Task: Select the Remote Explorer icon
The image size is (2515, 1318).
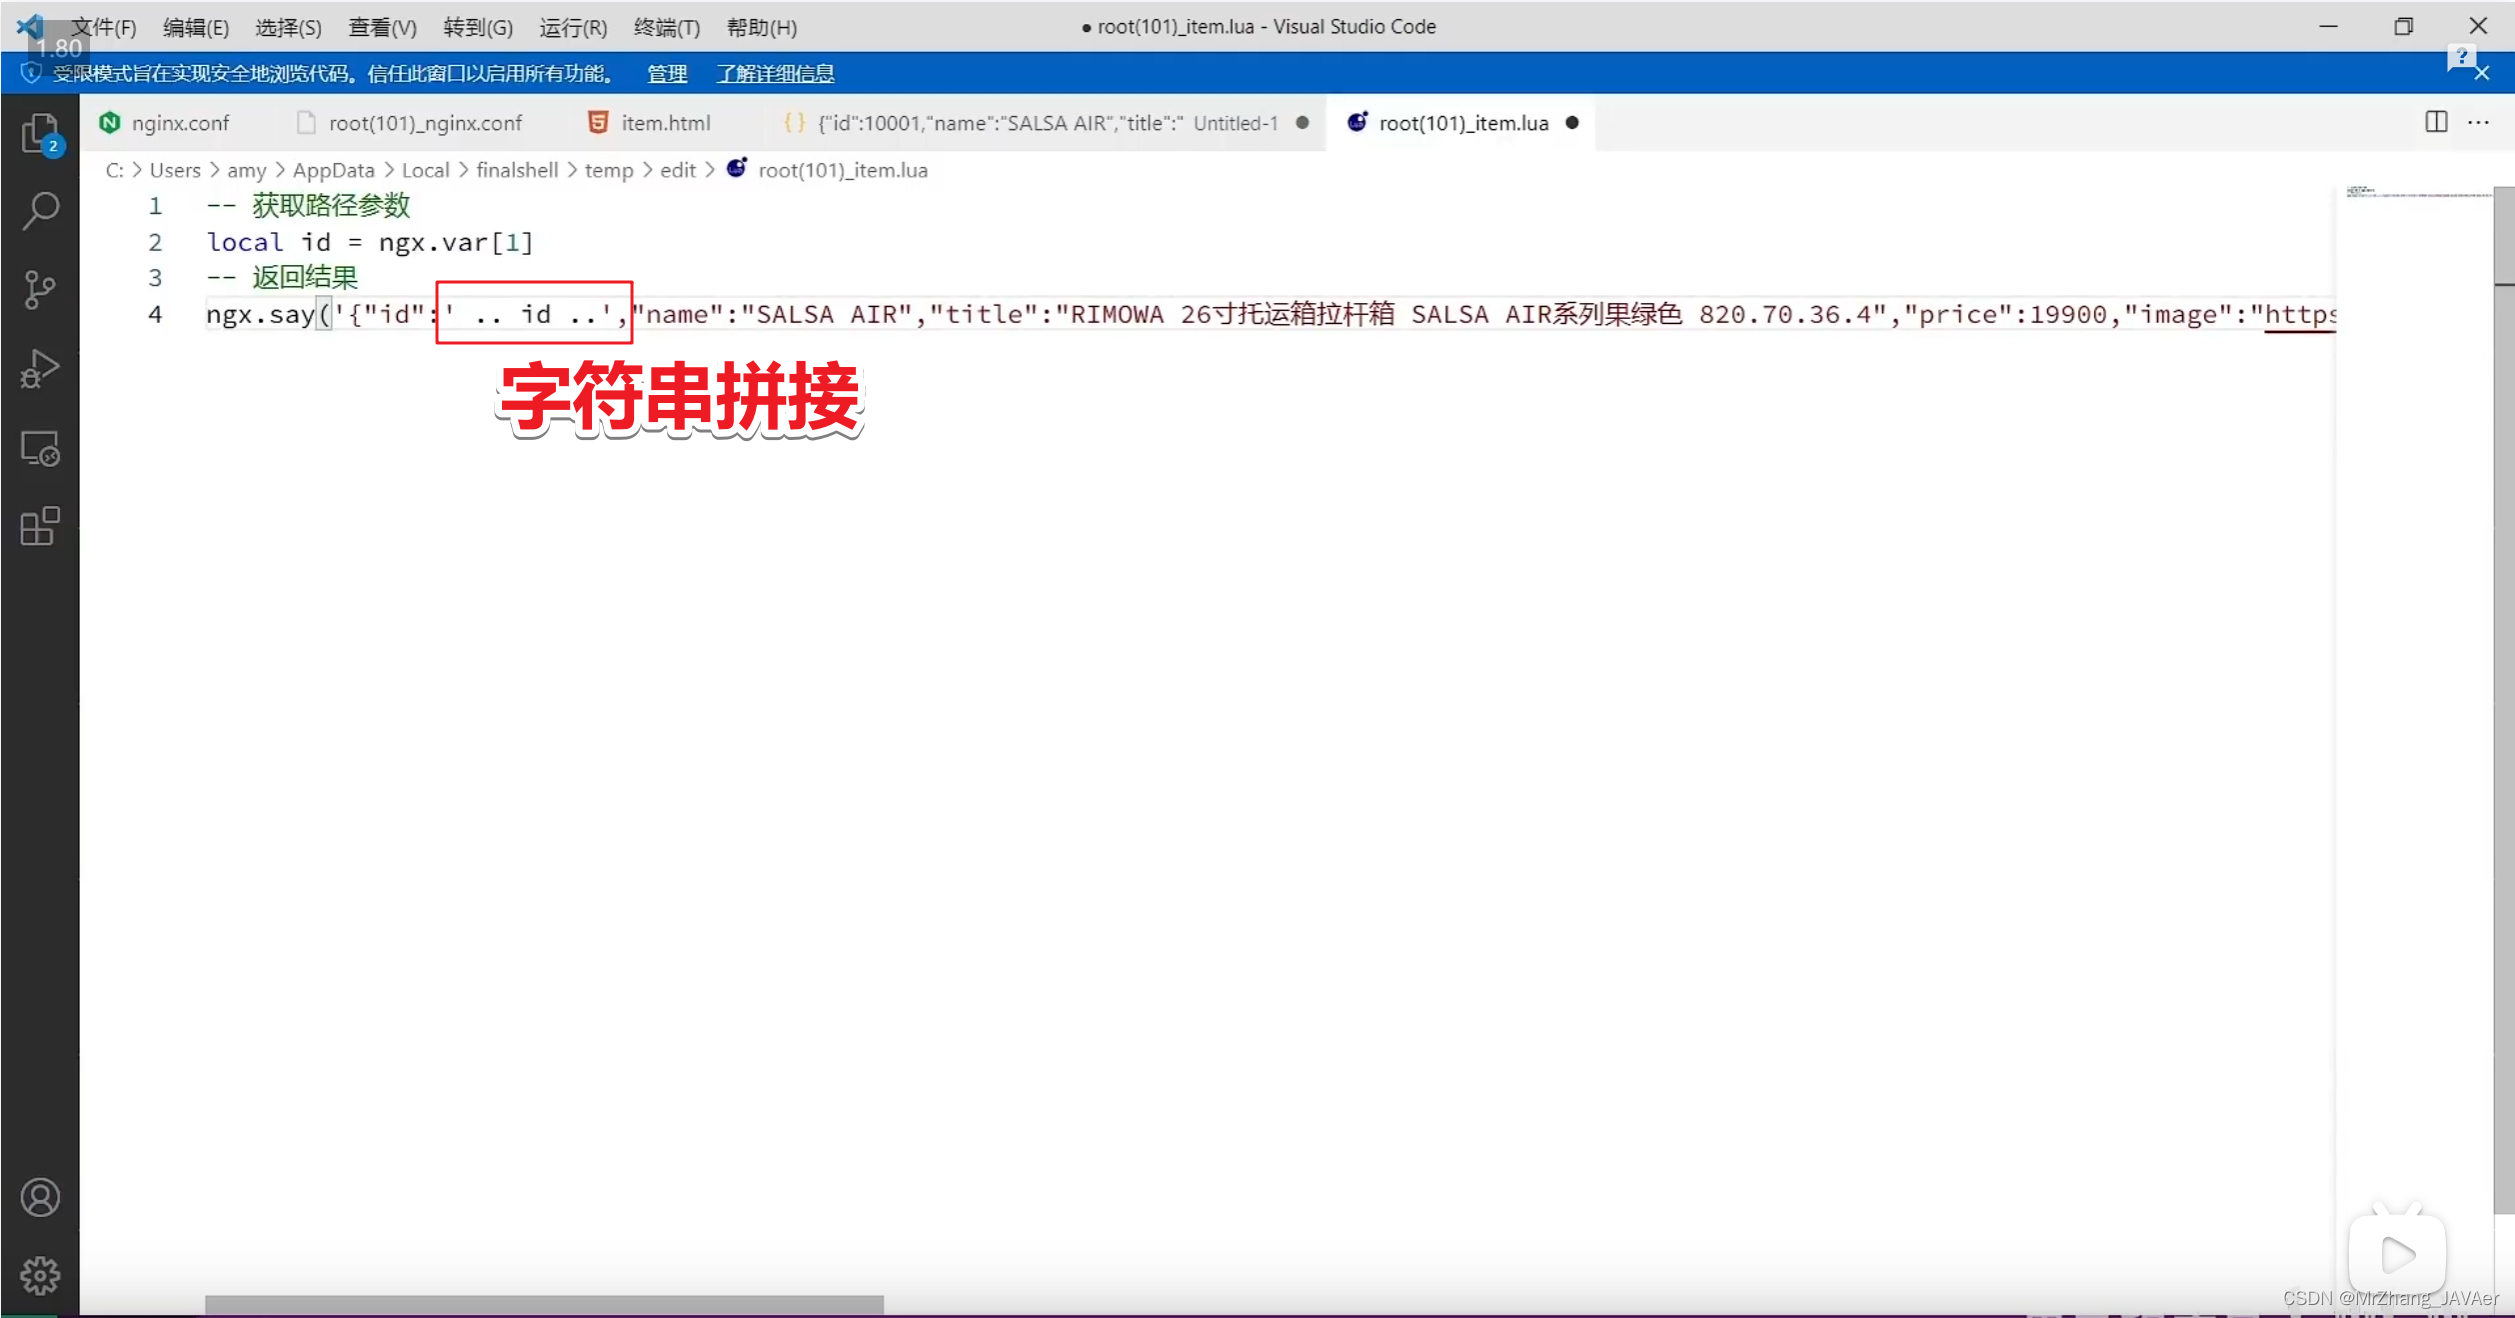Action: (40, 448)
